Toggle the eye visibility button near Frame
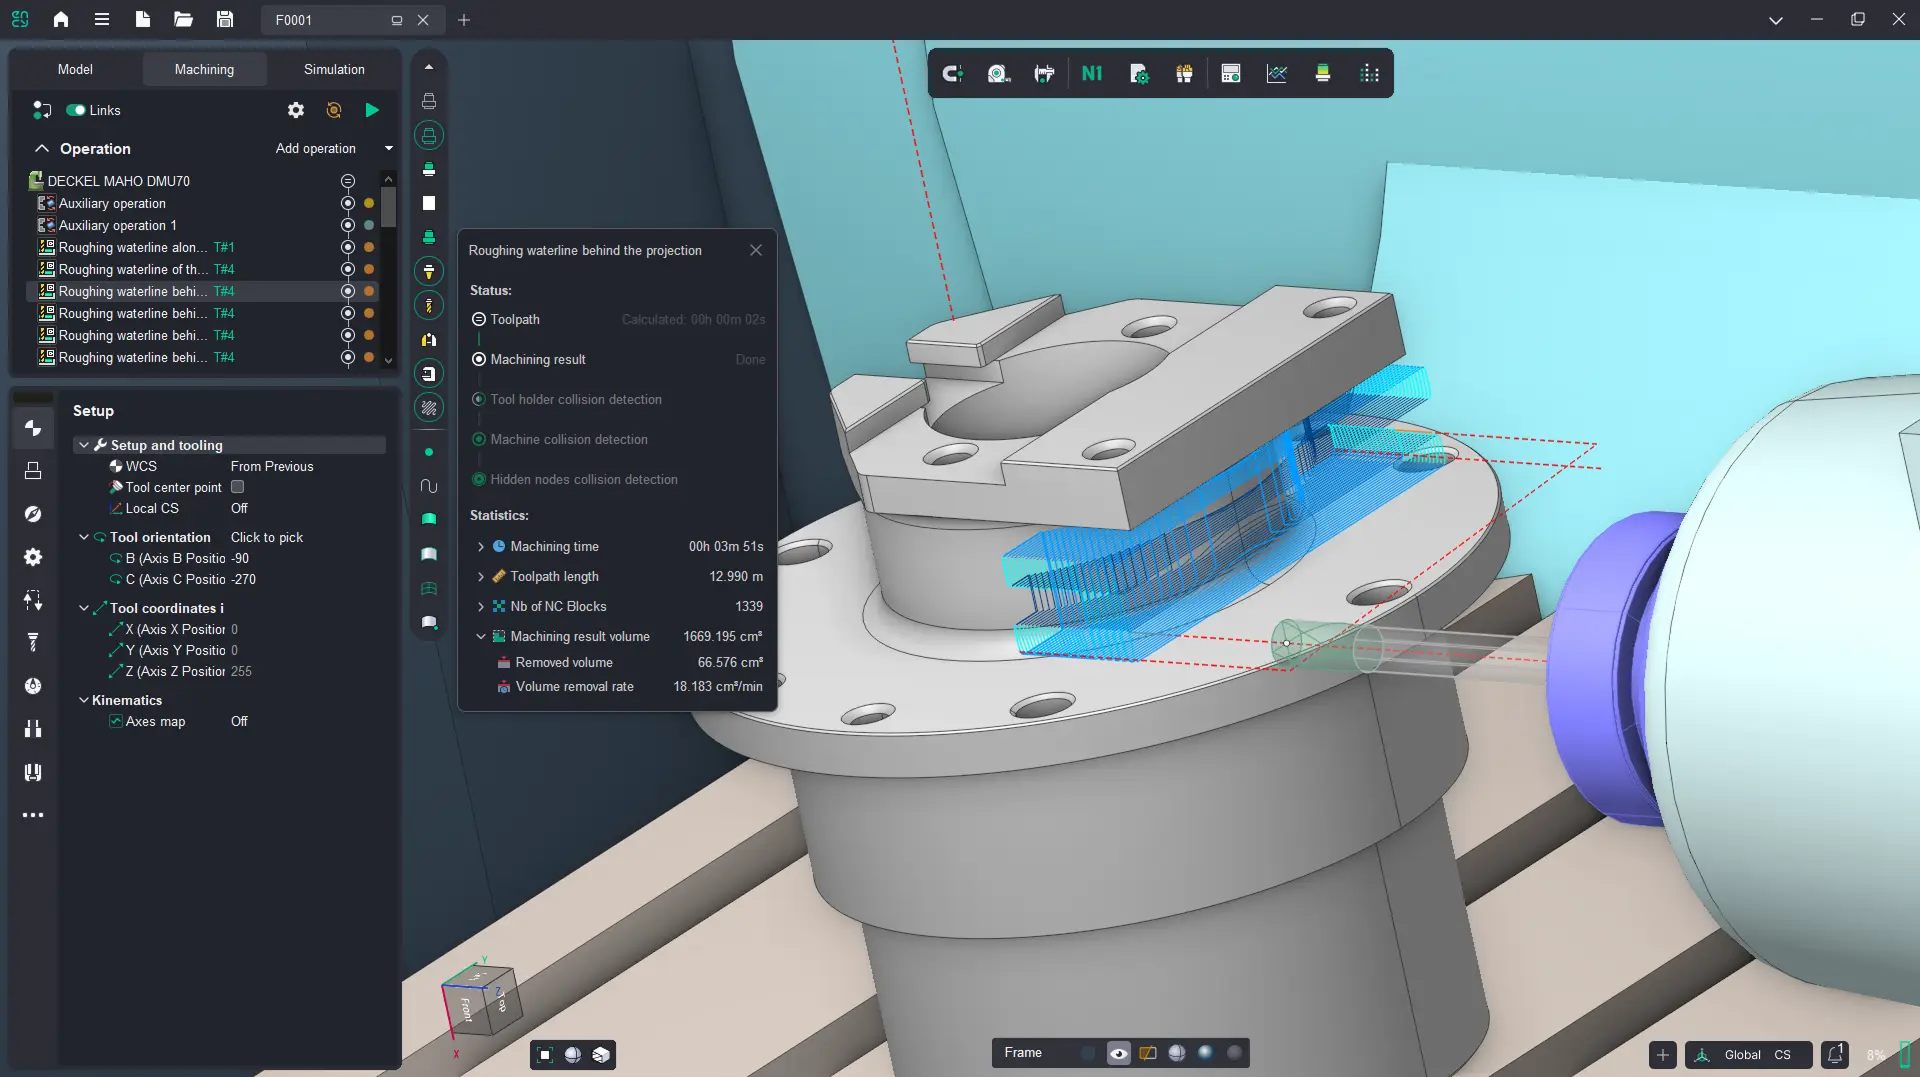 point(1119,1053)
